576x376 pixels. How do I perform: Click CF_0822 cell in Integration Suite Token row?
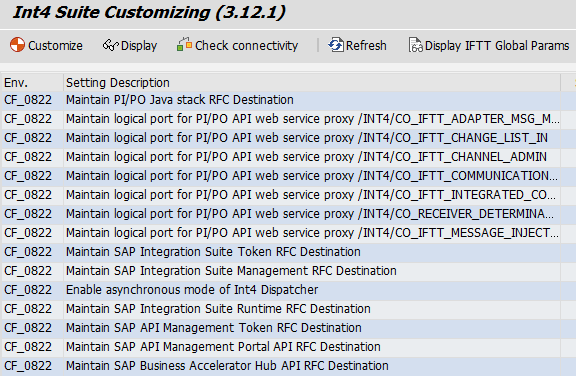click(32, 252)
